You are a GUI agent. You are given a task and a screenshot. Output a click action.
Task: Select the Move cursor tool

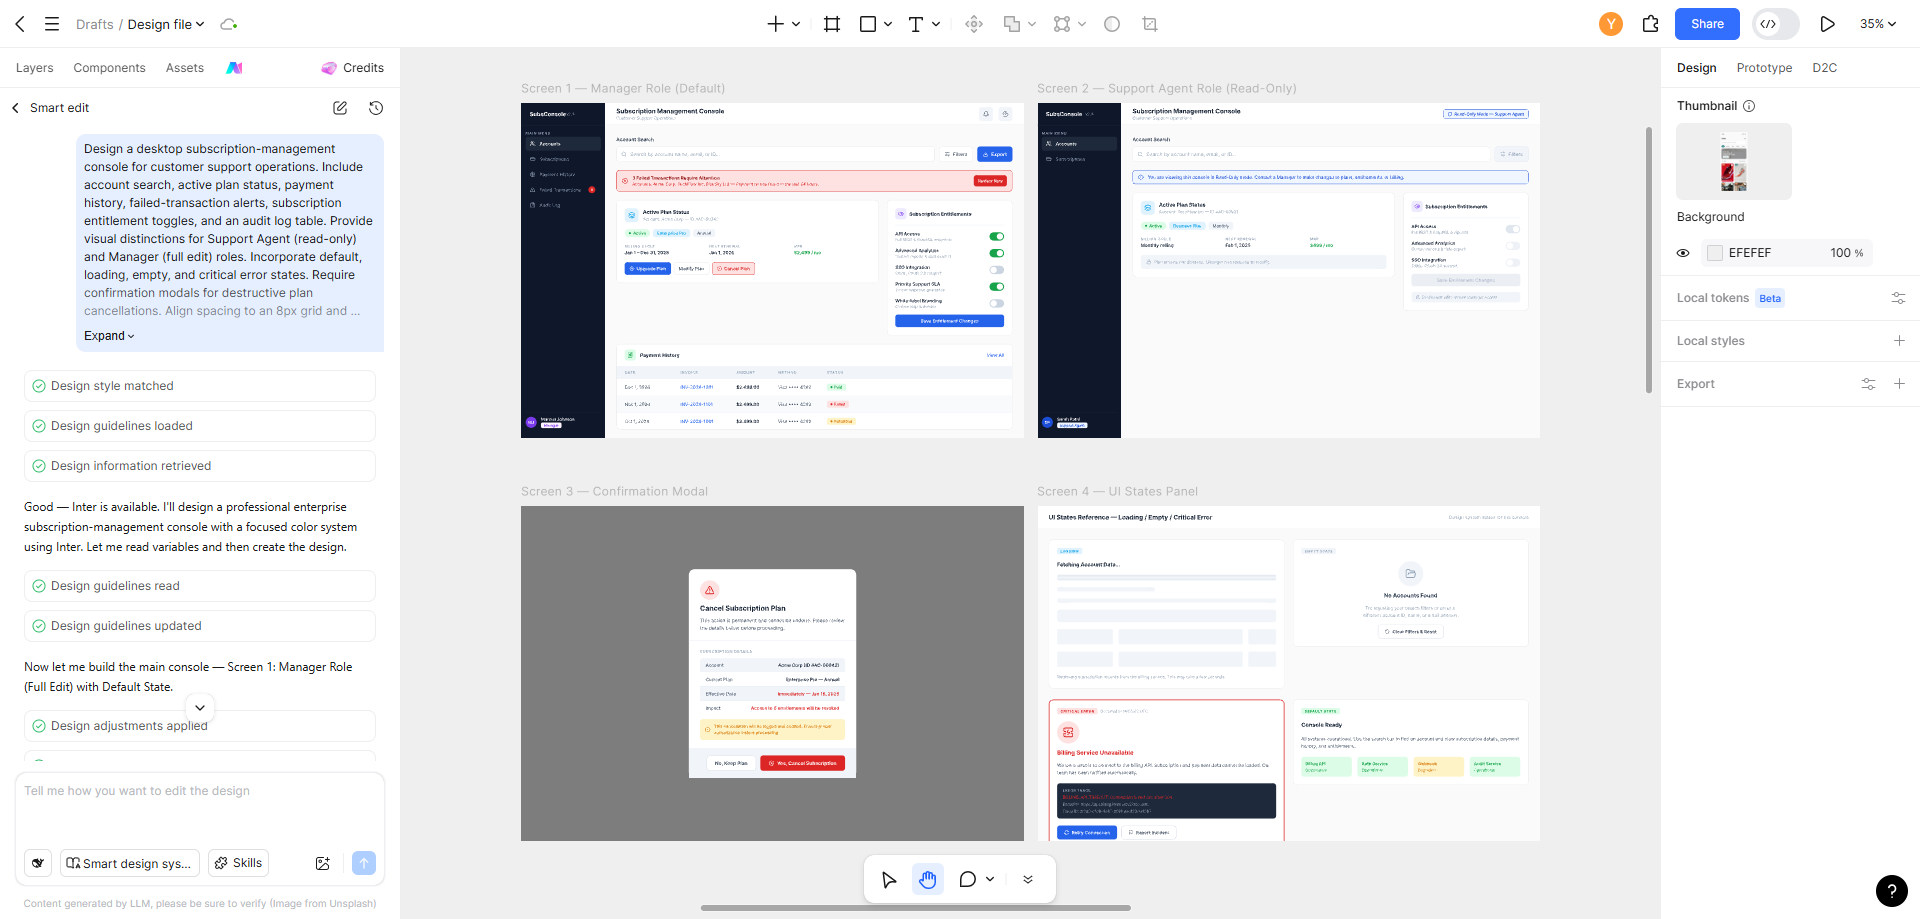889,879
